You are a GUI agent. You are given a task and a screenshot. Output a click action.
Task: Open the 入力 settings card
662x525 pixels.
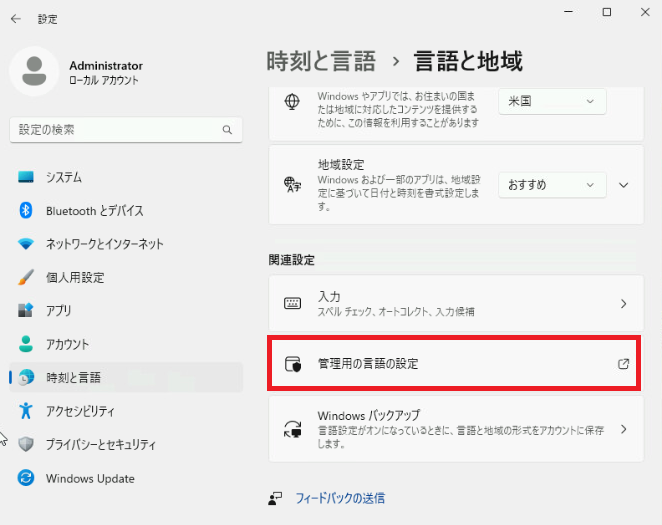pos(456,303)
